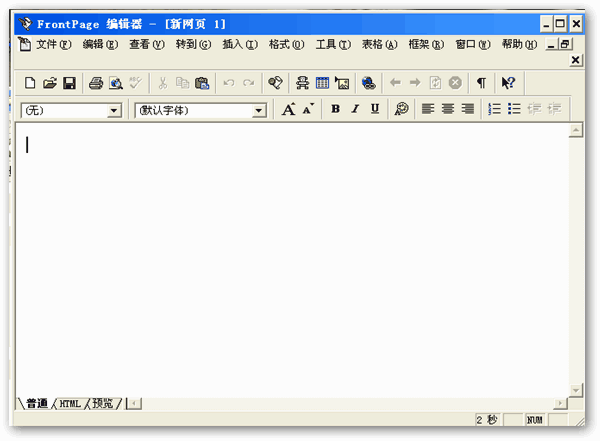This screenshot has width=600, height=441.
Task: Open the 帮助(H) menu
Action: [x=520, y=44]
